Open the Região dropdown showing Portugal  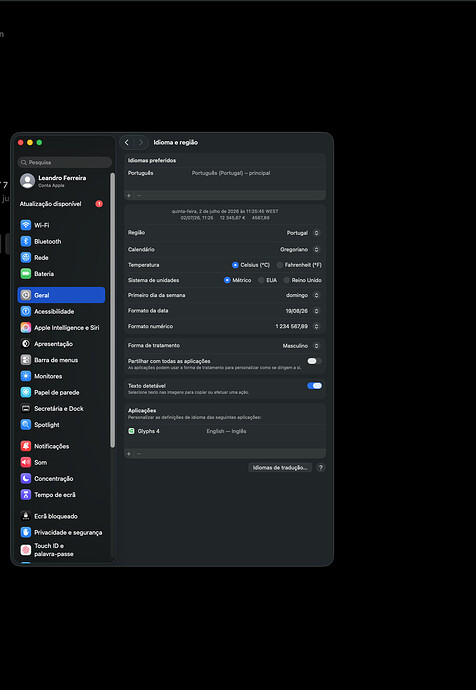click(x=303, y=233)
